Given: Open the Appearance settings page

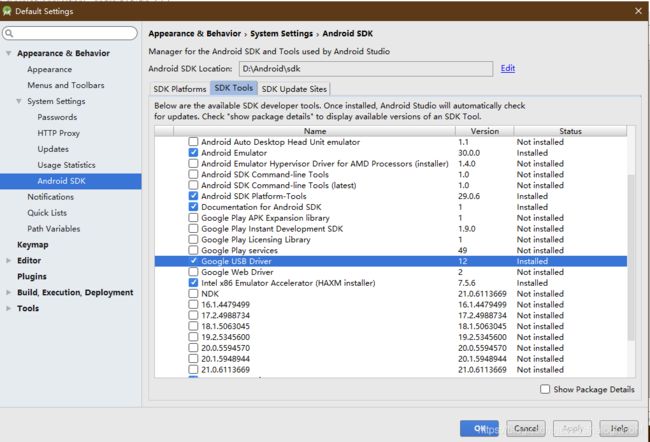Looking at the screenshot, I should pos(49,69).
